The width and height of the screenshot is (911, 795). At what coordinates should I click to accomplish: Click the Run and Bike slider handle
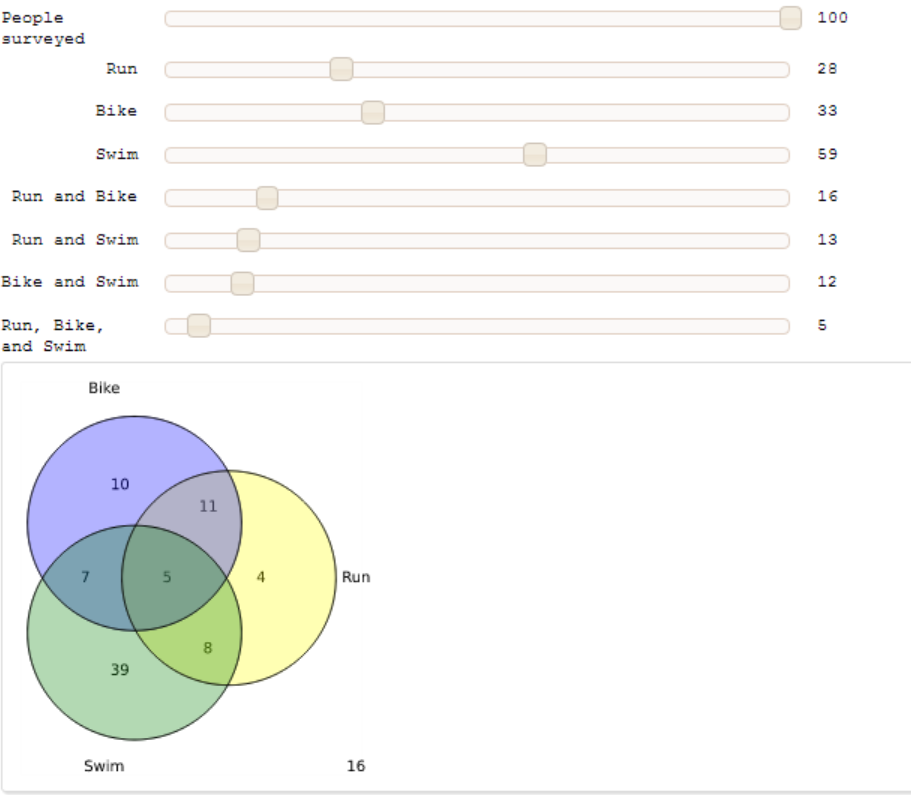tap(267, 197)
